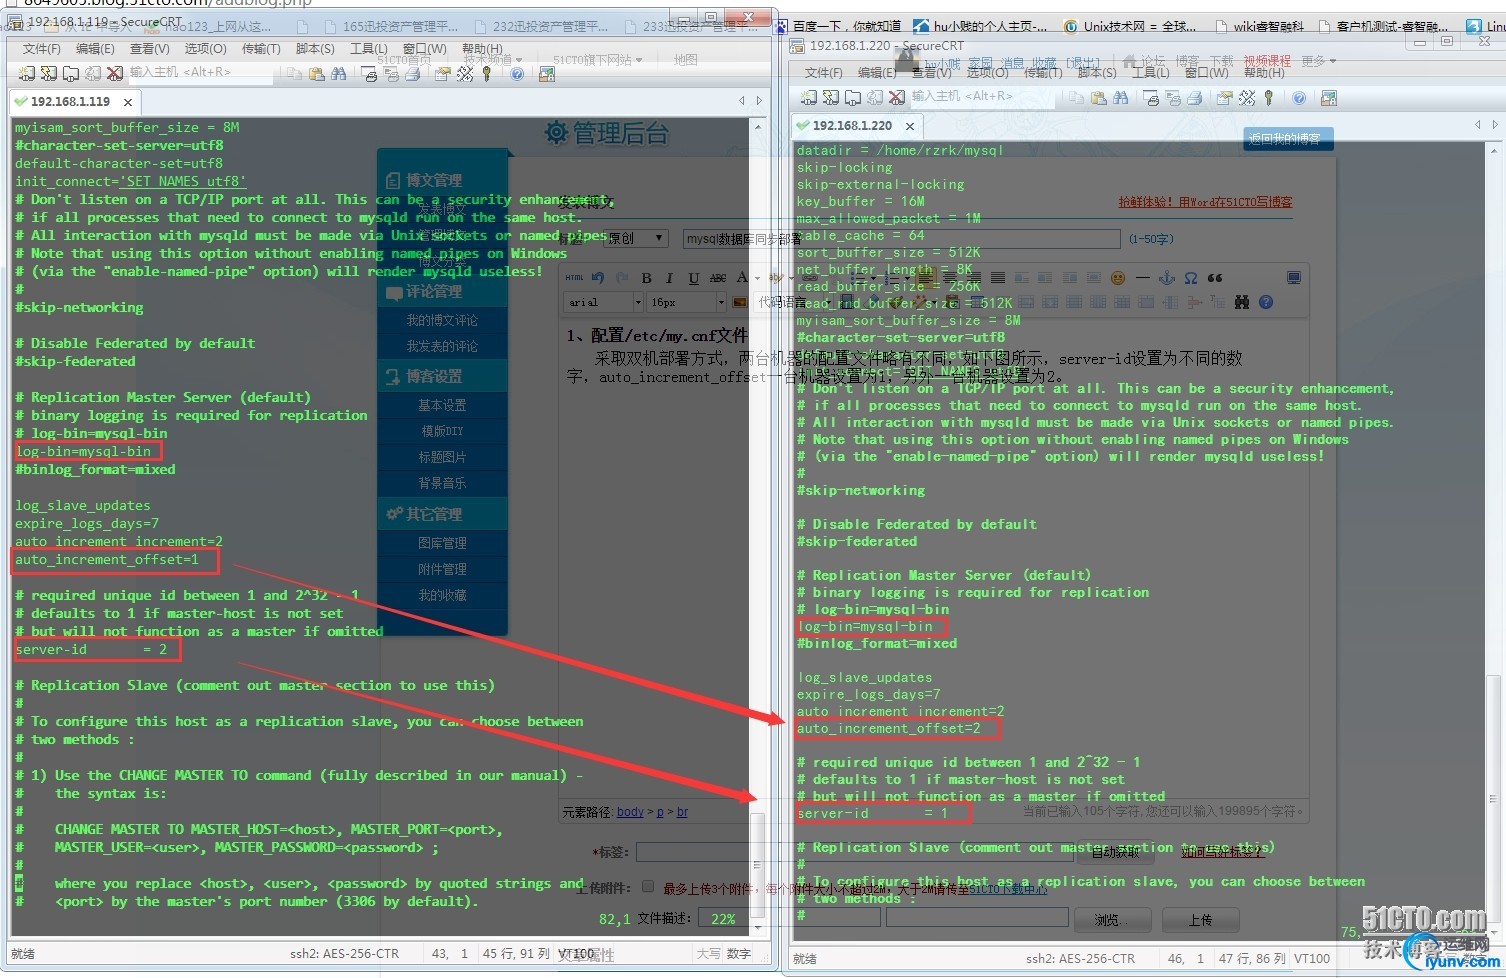Click the body link in element path
The width and height of the screenshot is (1506, 978).
(x=630, y=812)
